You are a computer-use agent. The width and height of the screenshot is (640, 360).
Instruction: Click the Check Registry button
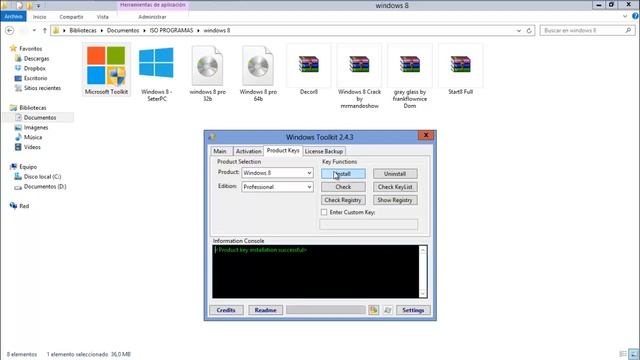[x=343, y=200]
